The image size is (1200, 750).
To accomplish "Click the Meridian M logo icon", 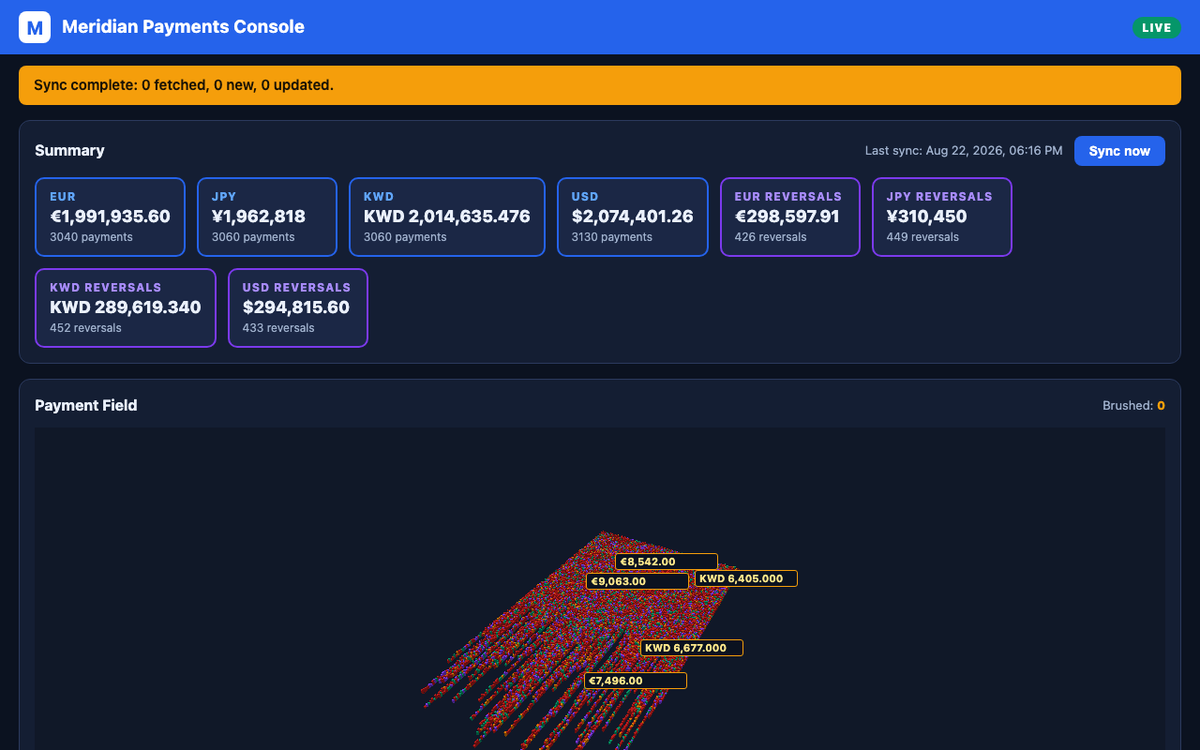I will (35, 27).
